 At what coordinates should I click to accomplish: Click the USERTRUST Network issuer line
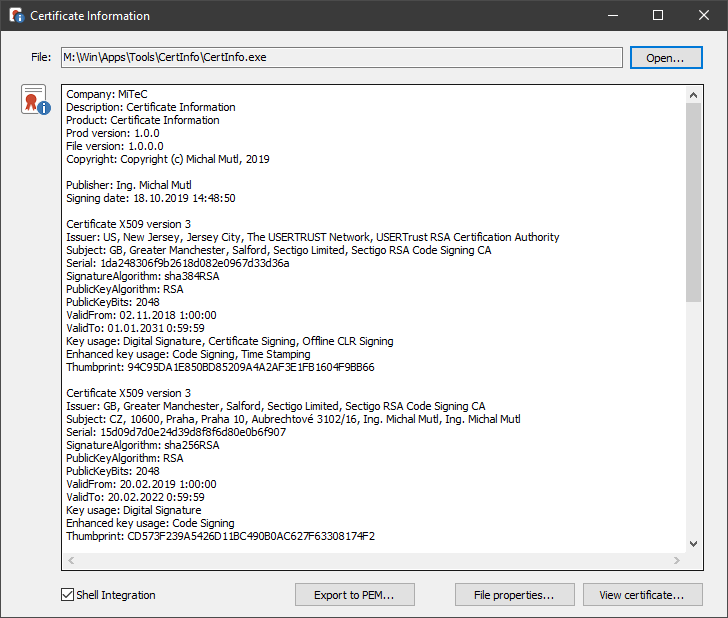pyautogui.click(x=312, y=237)
